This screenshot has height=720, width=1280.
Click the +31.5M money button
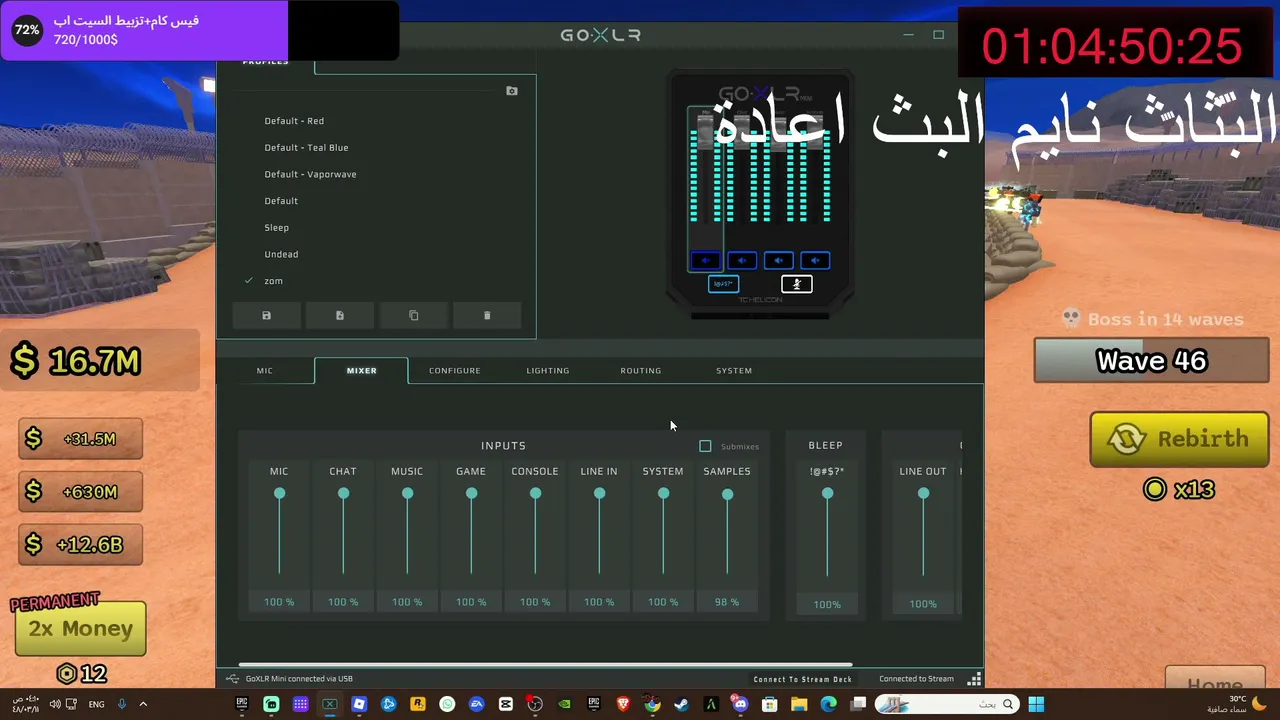pyautogui.click(x=81, y=439)
